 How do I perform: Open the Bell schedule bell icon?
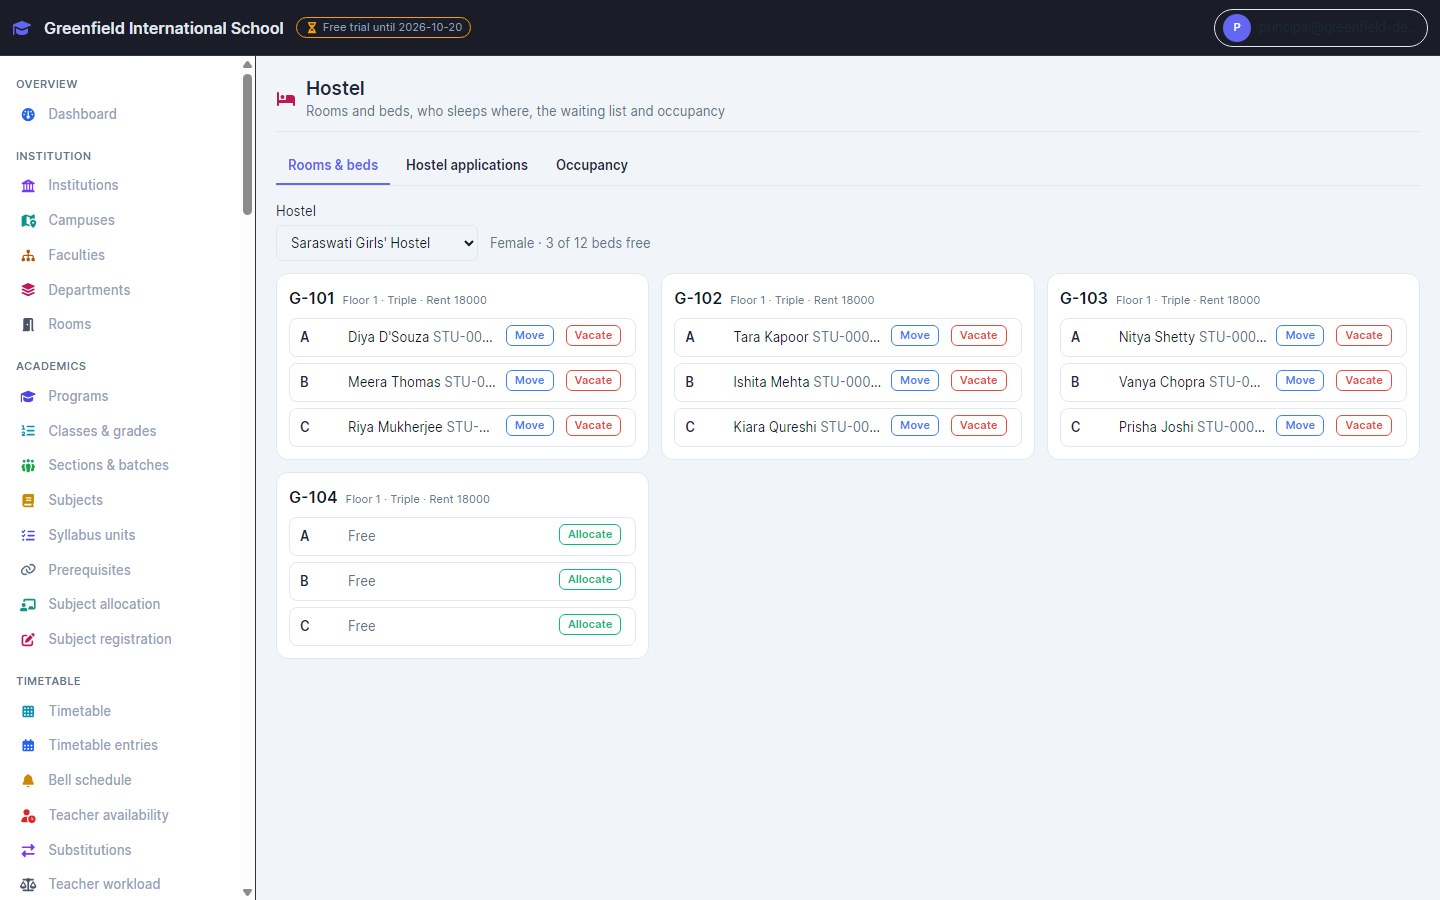coord(28,781)
